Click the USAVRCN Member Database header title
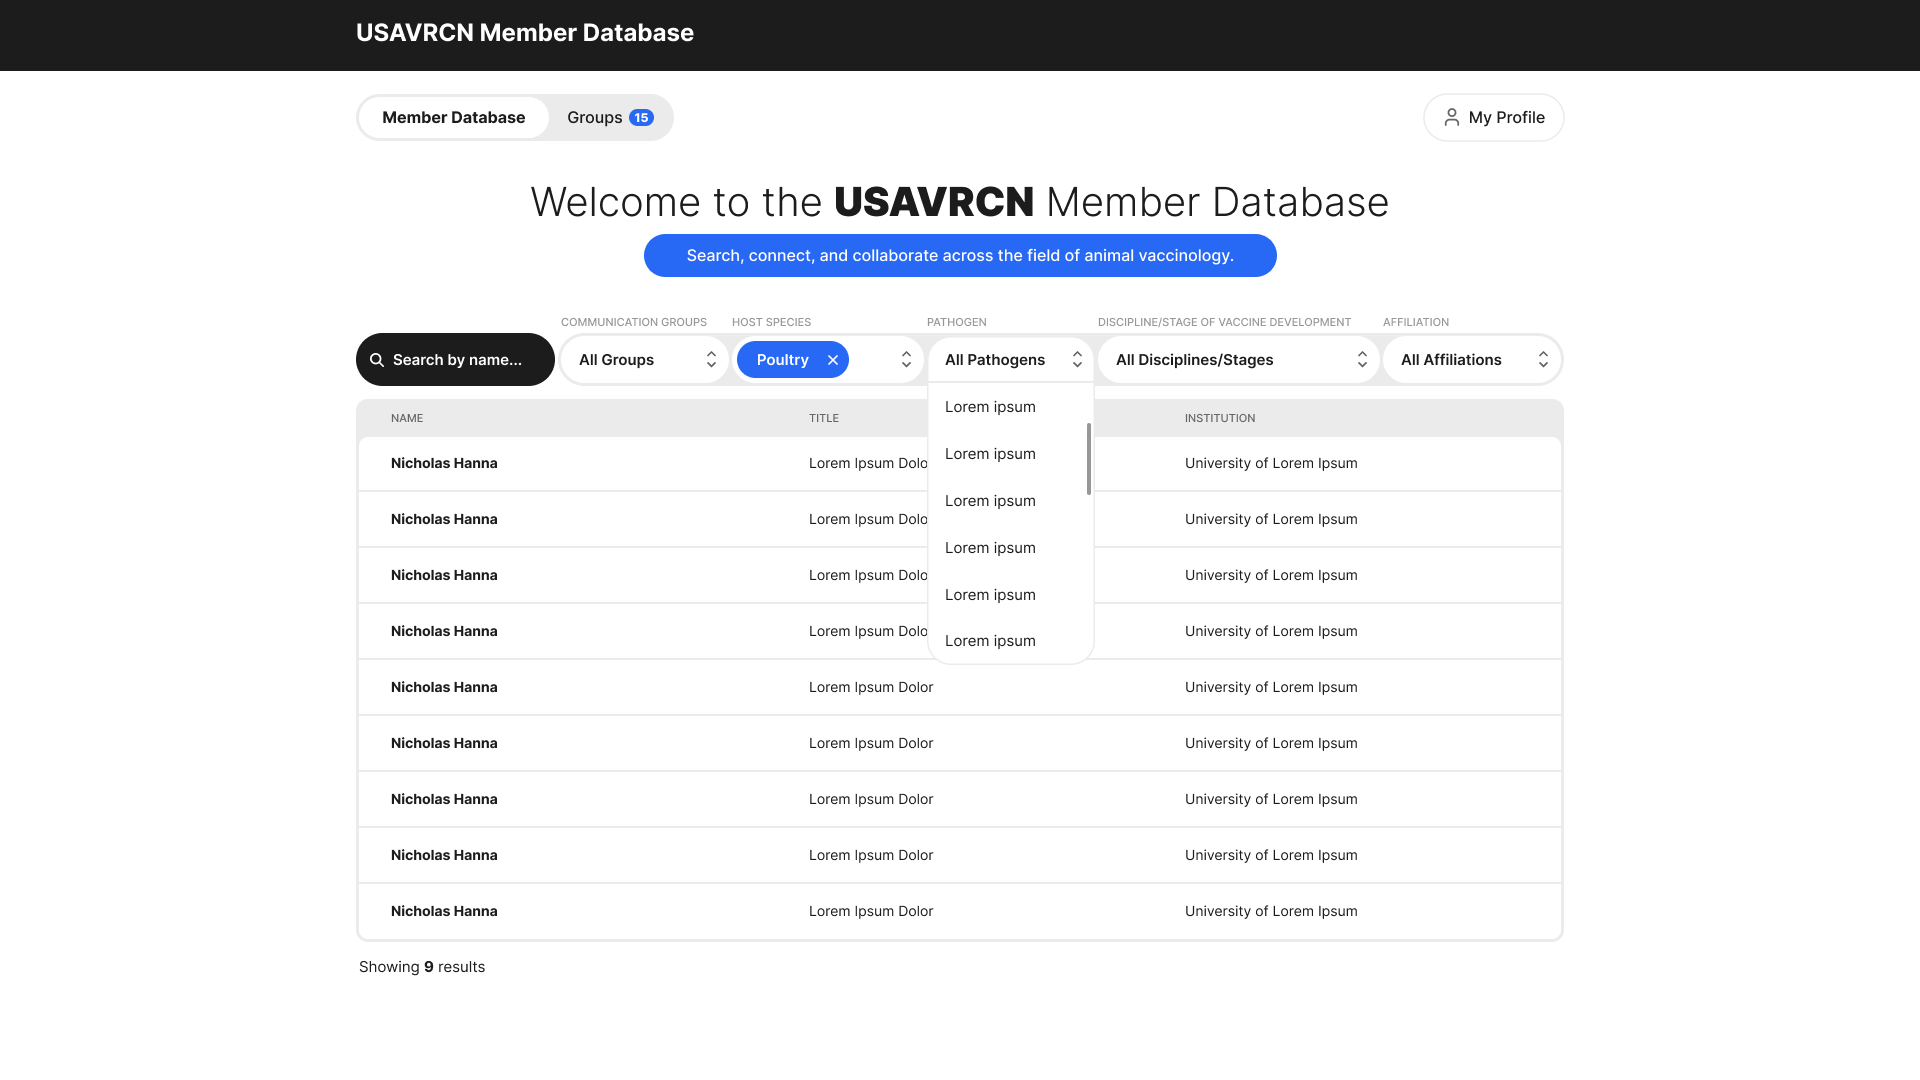Viewport: 1920px width, 1080px height. [x=525, y=33]
